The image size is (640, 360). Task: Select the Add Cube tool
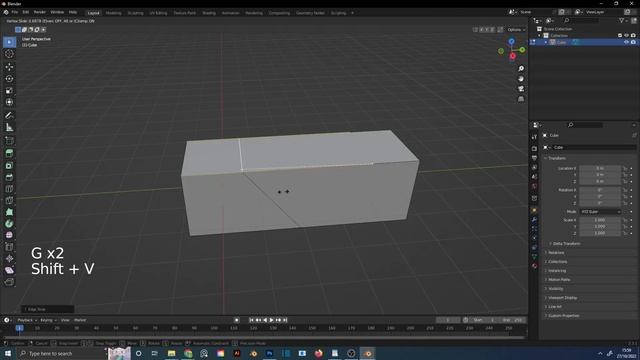pos(9,141)
